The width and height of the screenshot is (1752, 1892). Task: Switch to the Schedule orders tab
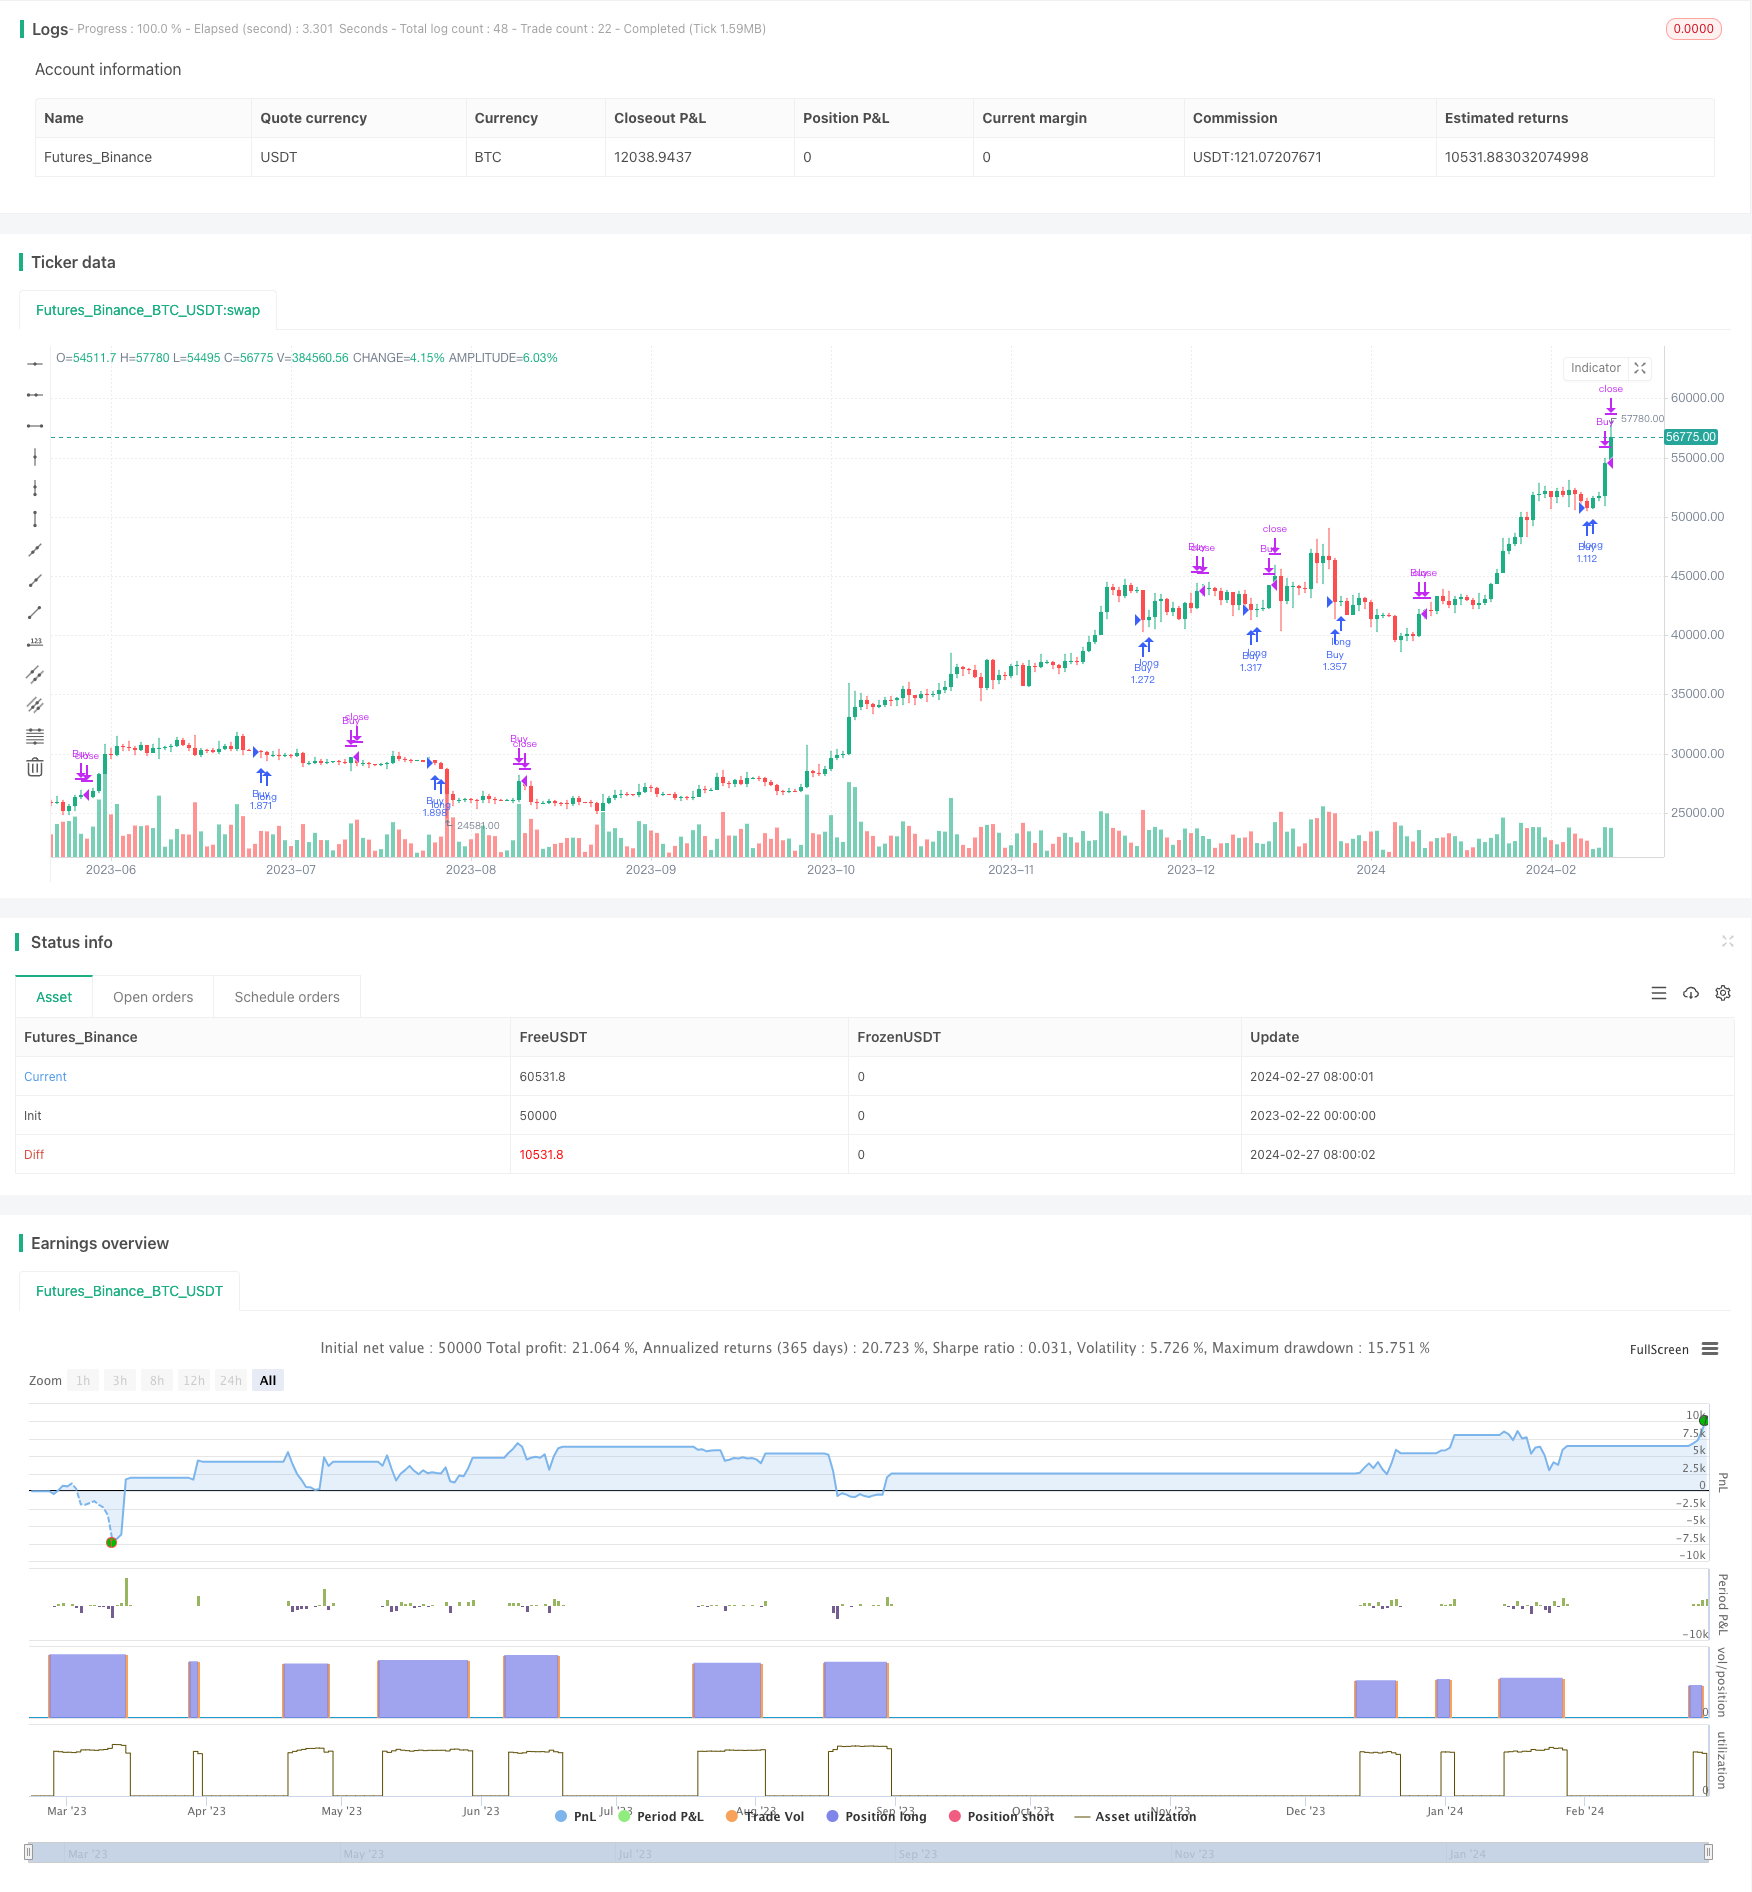click(x=287, y=997)
